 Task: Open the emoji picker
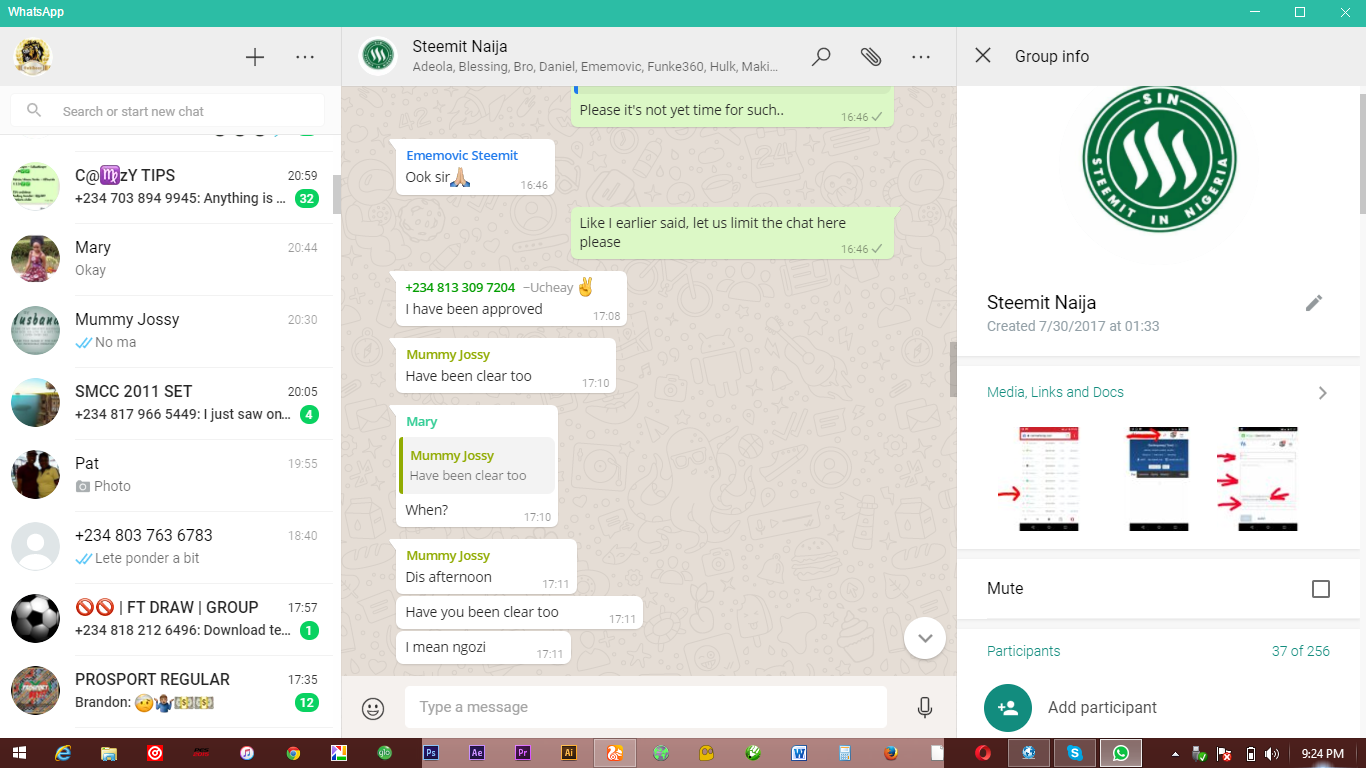tap(372, 707)
